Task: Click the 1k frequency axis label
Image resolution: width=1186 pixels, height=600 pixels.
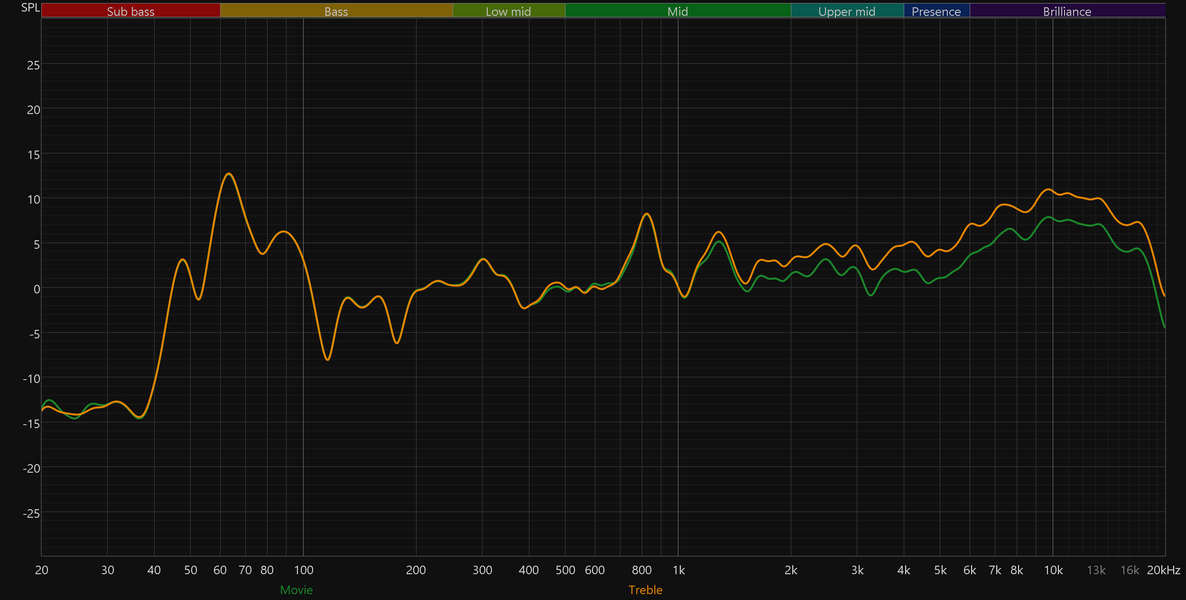Action: tap(678, 570)
